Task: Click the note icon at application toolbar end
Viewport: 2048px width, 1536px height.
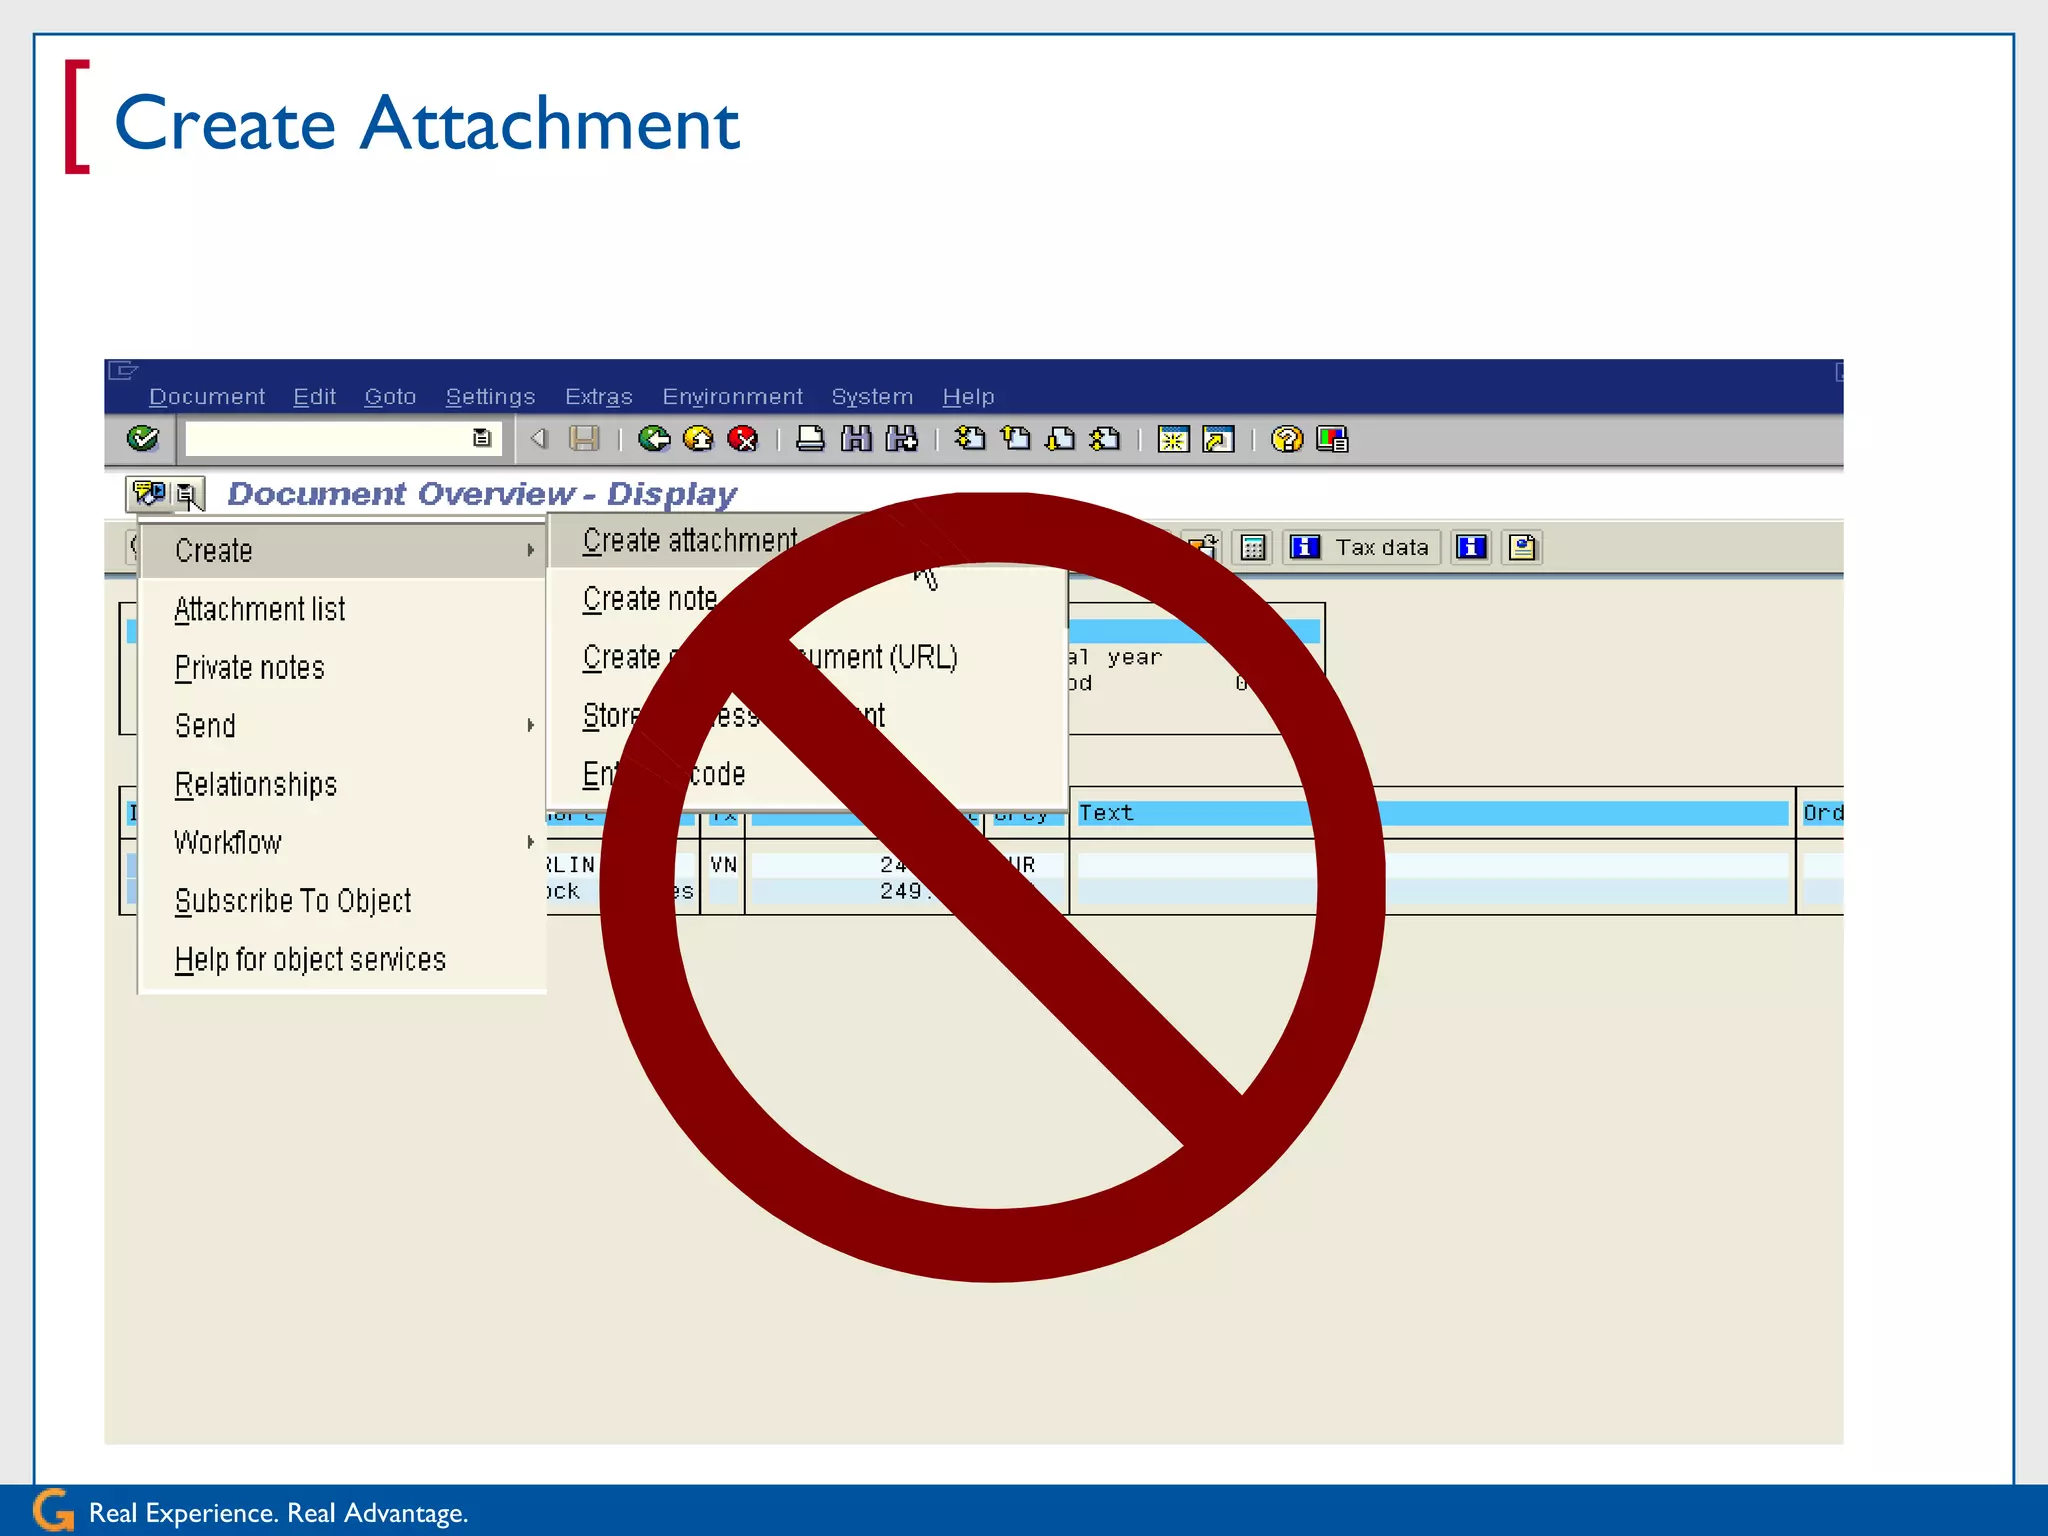Action: point(1523,548)
